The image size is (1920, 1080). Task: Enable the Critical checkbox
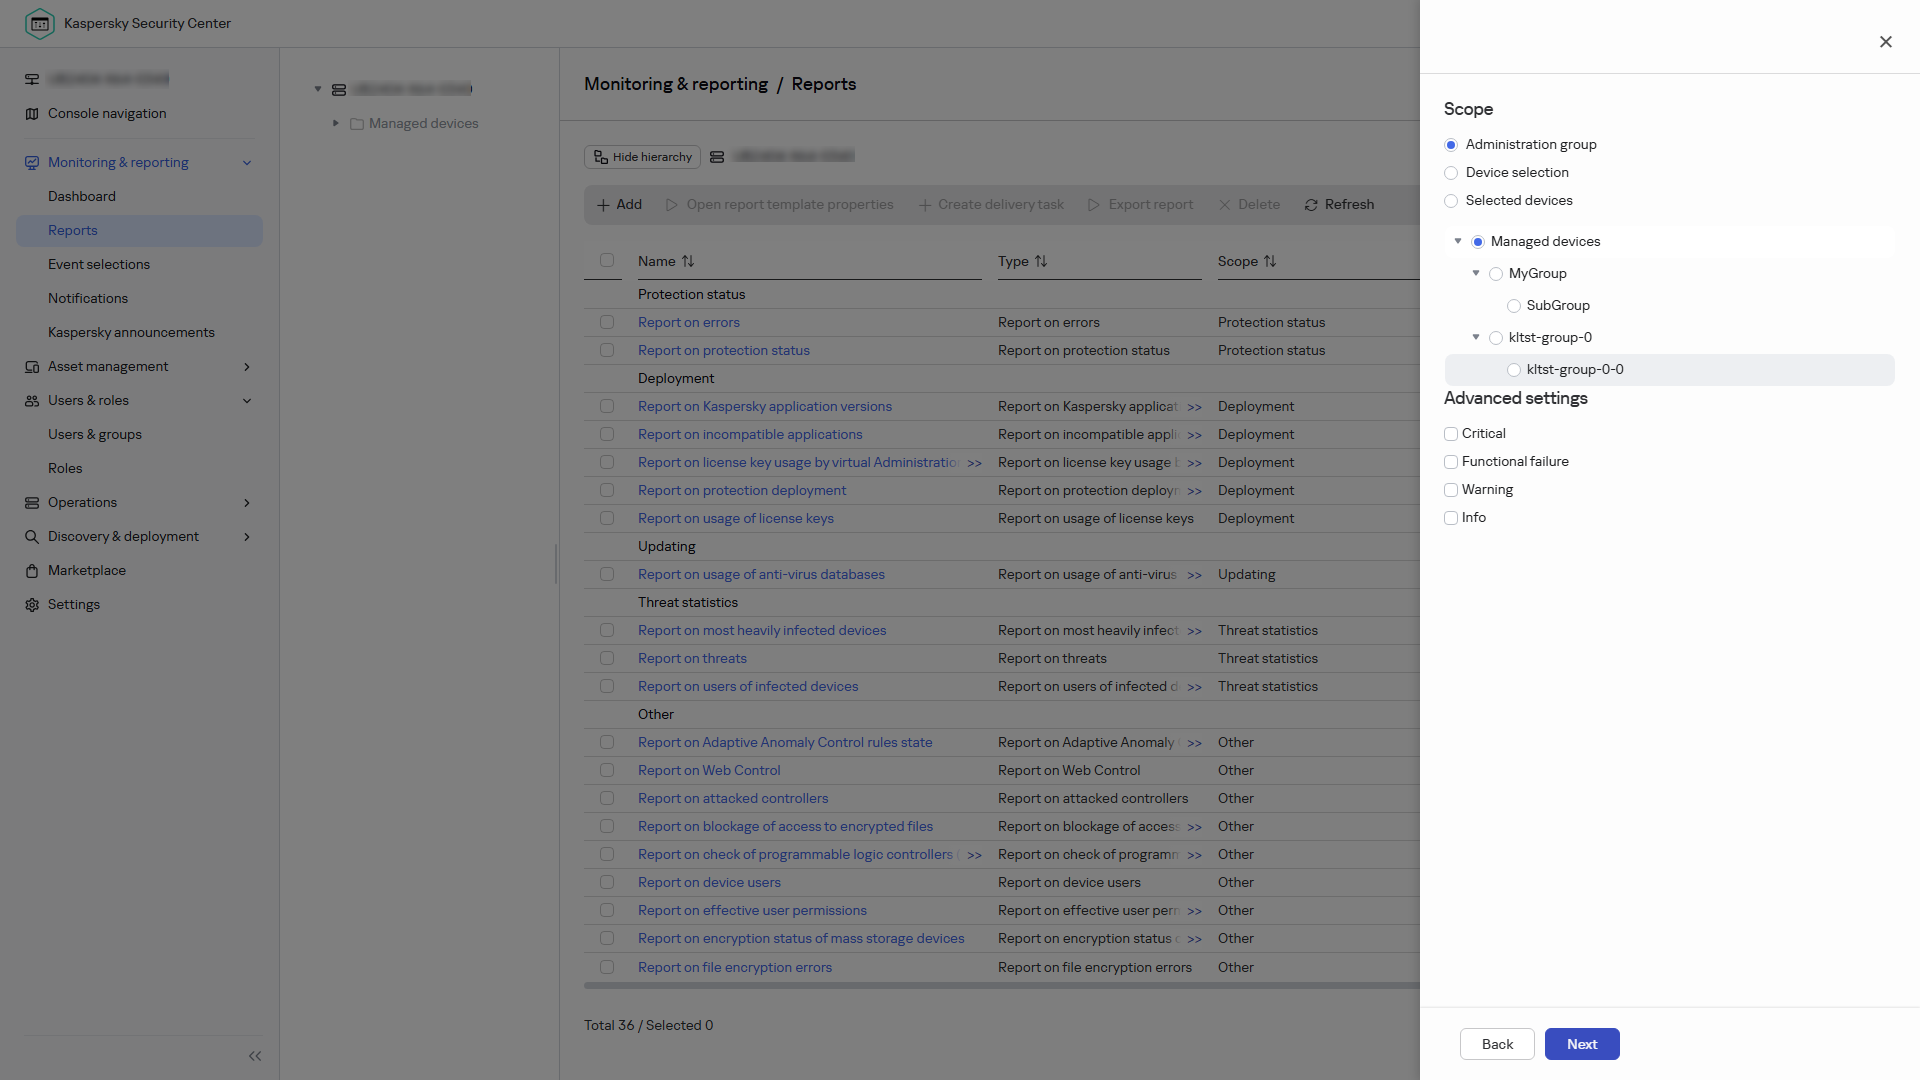(1451, 434)
